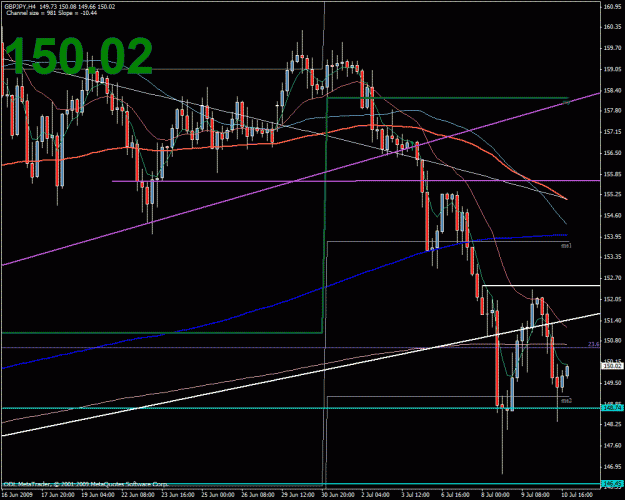Select the 149.50 price axis label
Image resolution: width=625 pixels, height=500 pixels.
click(612, 383)
